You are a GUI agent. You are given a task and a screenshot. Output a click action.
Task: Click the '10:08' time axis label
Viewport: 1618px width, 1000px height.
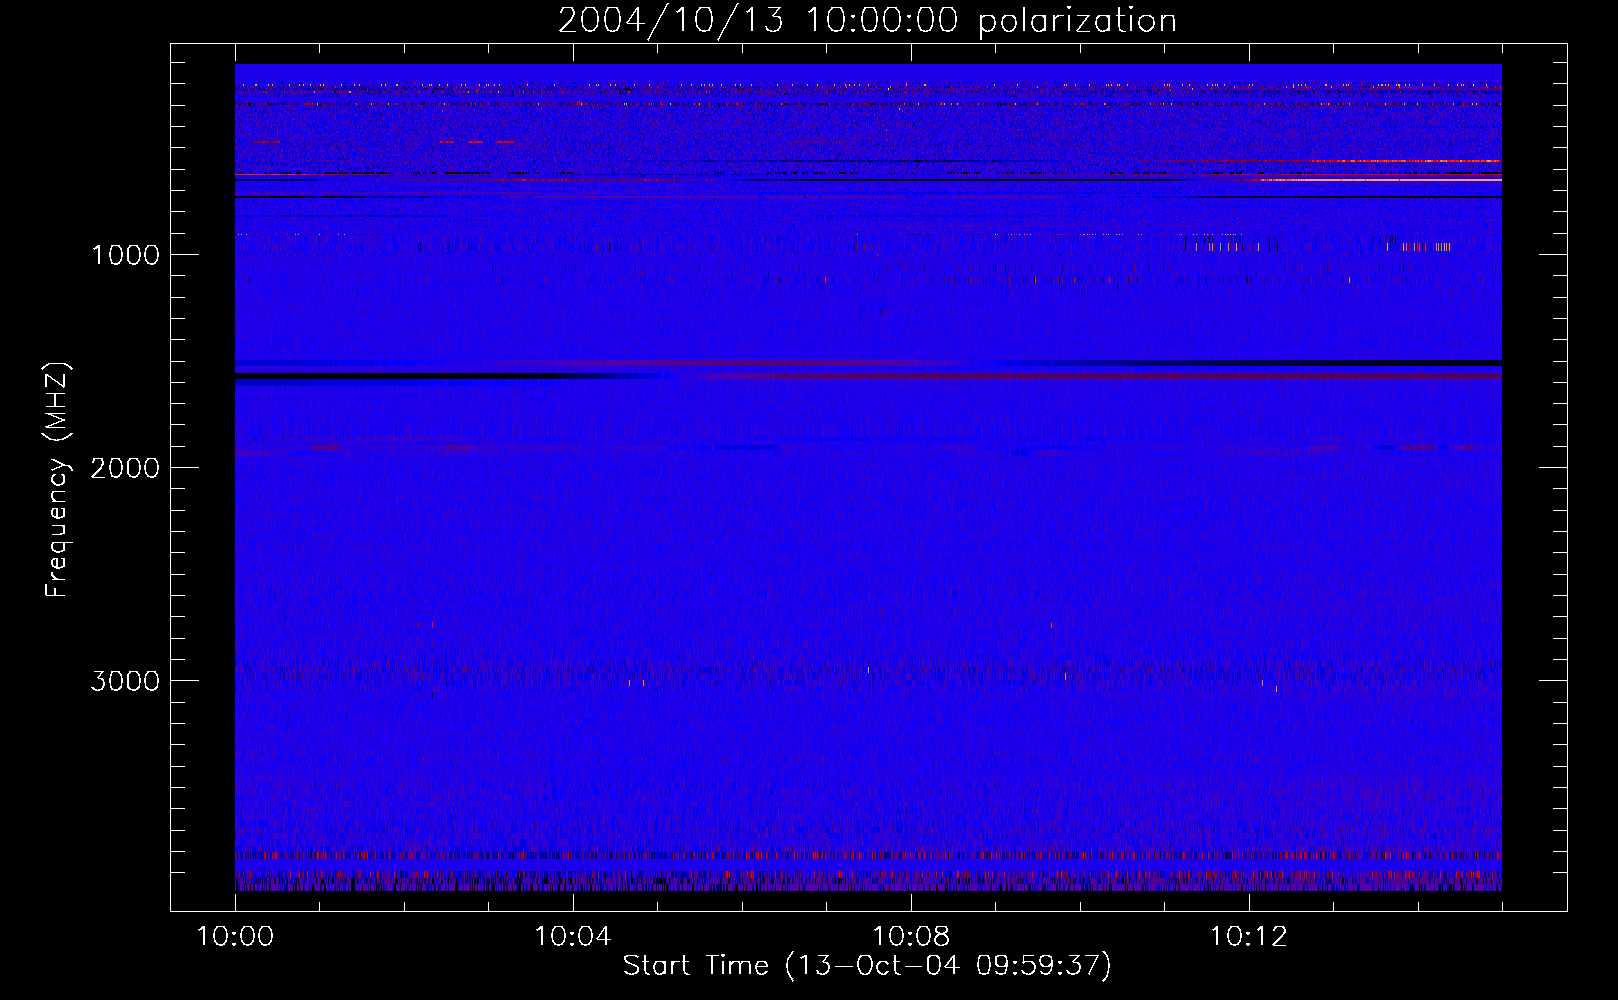(x=911, y=937)
